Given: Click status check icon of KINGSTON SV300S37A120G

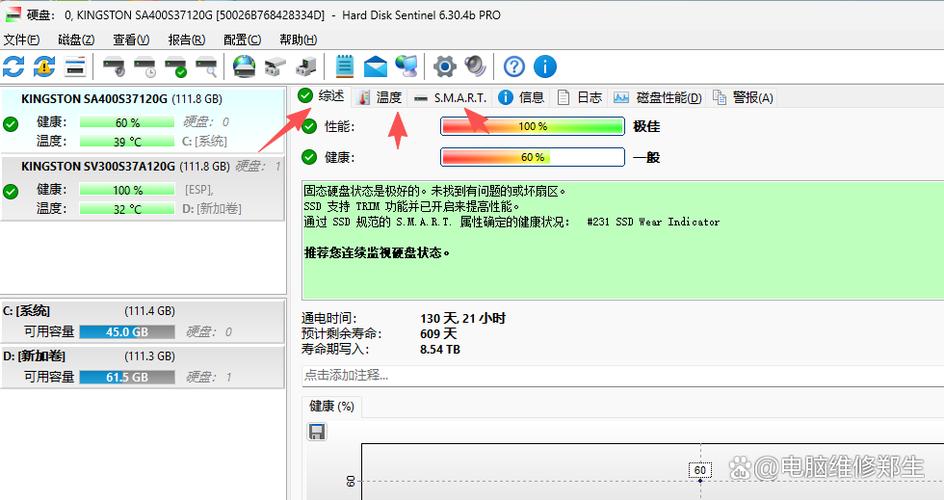Looking at the screenshot, I should 10,192.
